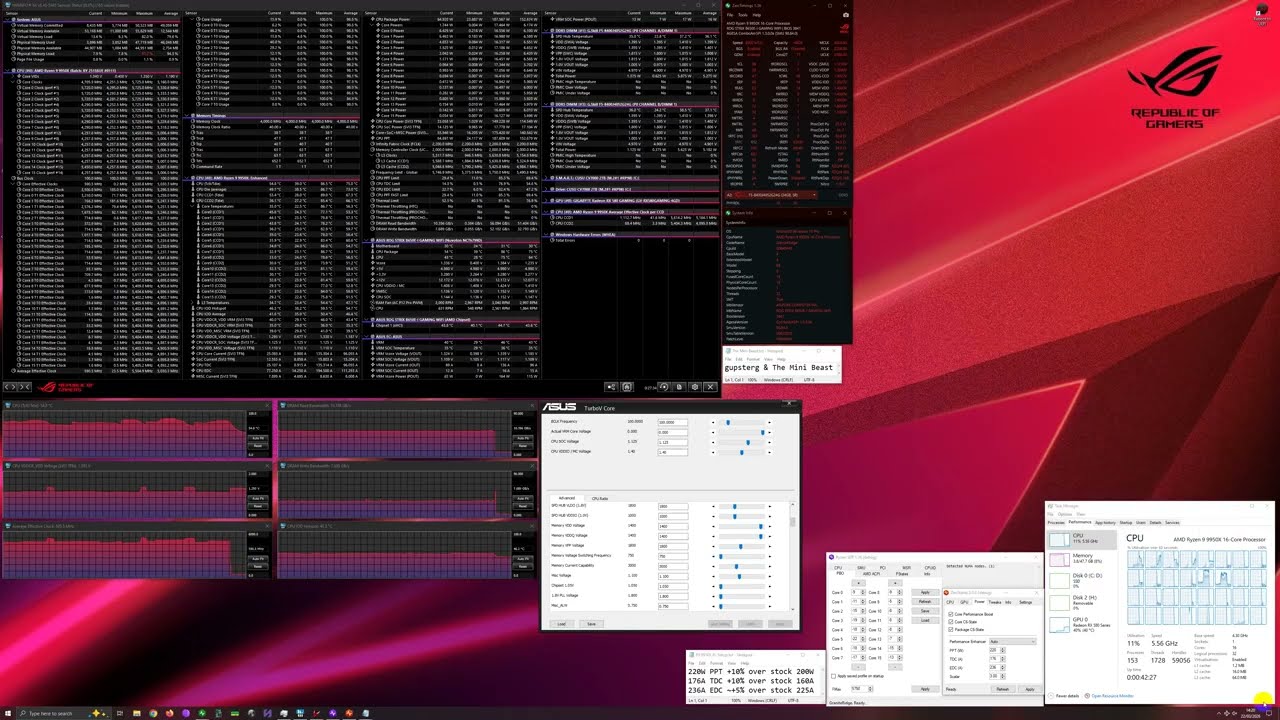Click Auto Fit on CPU (Tctl/Tdie) graph
Image resolution: width=1280 pixels, height=720 pixels.
(x=258, y=438)
